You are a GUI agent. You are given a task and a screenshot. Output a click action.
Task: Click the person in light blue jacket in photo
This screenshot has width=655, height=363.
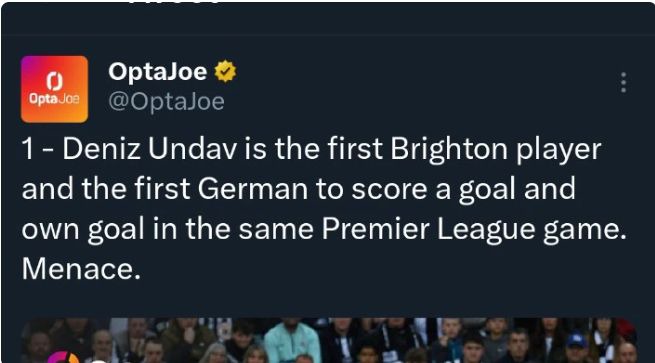click(292, 341)
